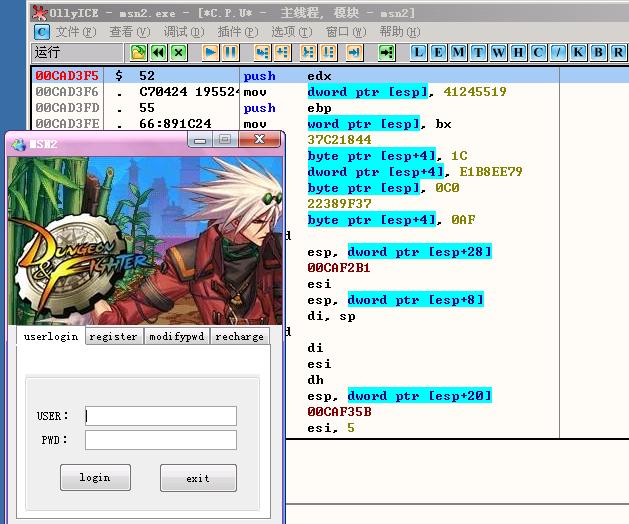Open Memory map with M button
Viewport: 629px width, 524px height.
[x=458, y=53]
